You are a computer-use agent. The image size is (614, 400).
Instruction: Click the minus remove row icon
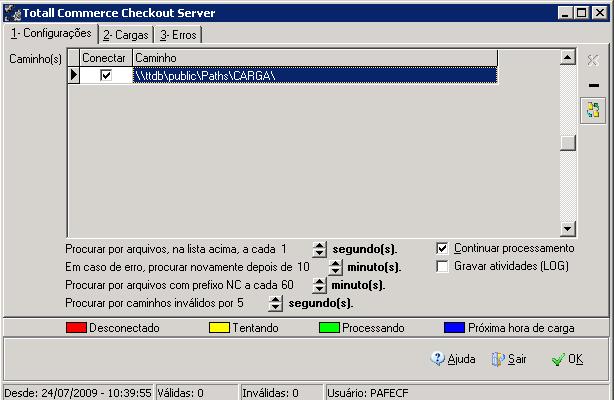593,86
